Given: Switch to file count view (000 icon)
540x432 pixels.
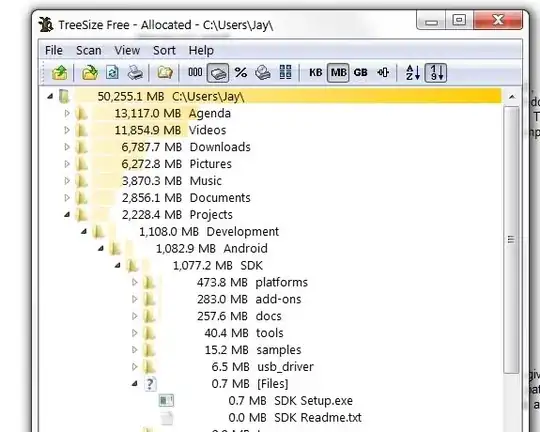Looking at the screenshot, I should (195, 72).
